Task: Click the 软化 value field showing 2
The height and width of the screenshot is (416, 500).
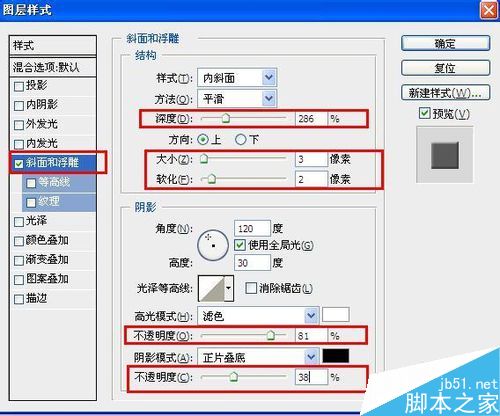Action: pos(311,179)
